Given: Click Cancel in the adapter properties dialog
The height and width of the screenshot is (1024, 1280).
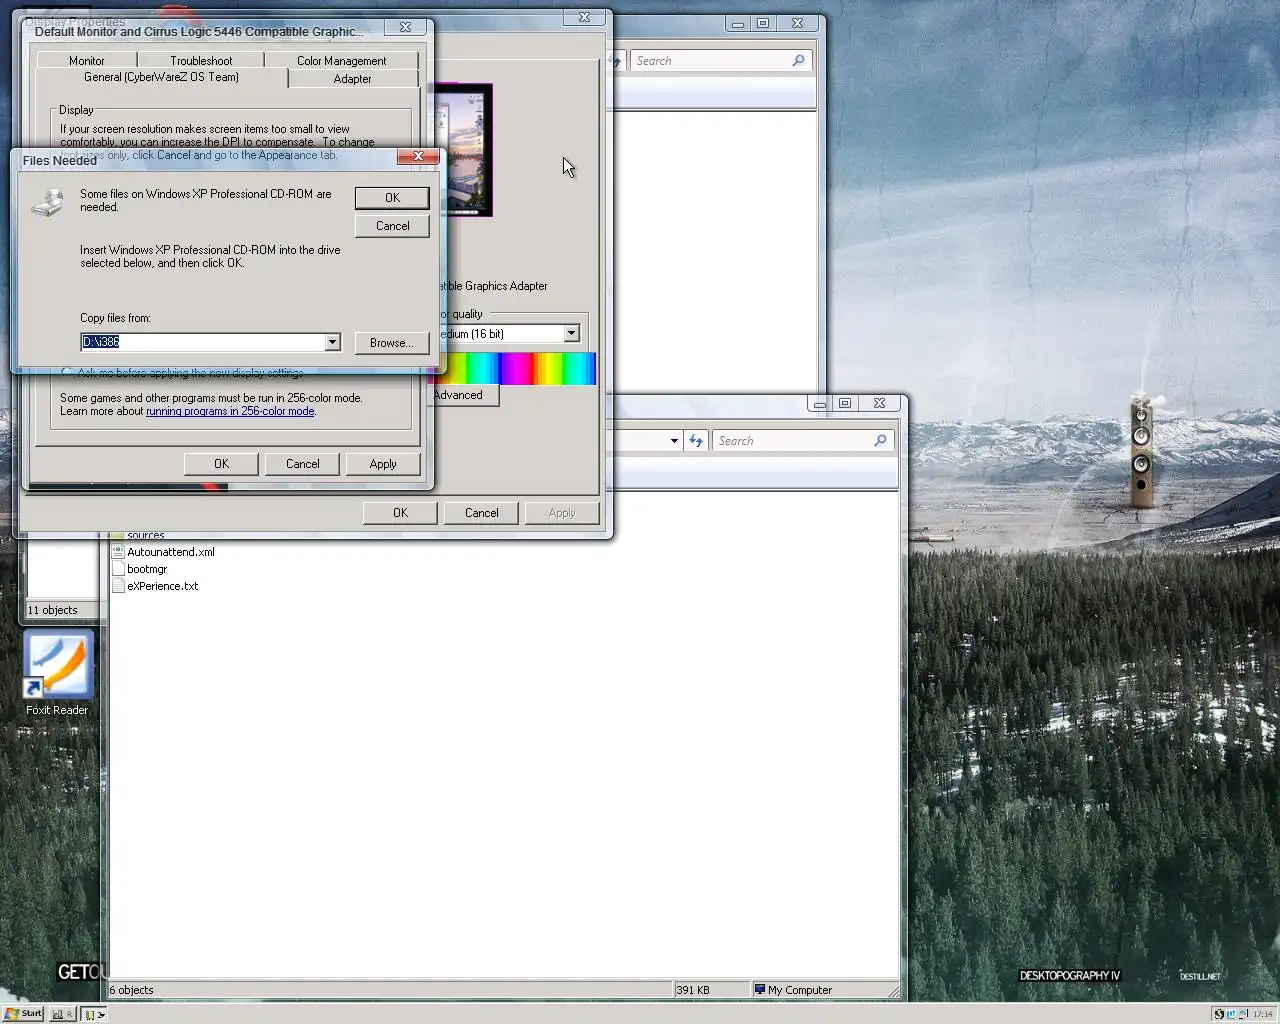Looking at the screenshot, I should tap(302, 464).
